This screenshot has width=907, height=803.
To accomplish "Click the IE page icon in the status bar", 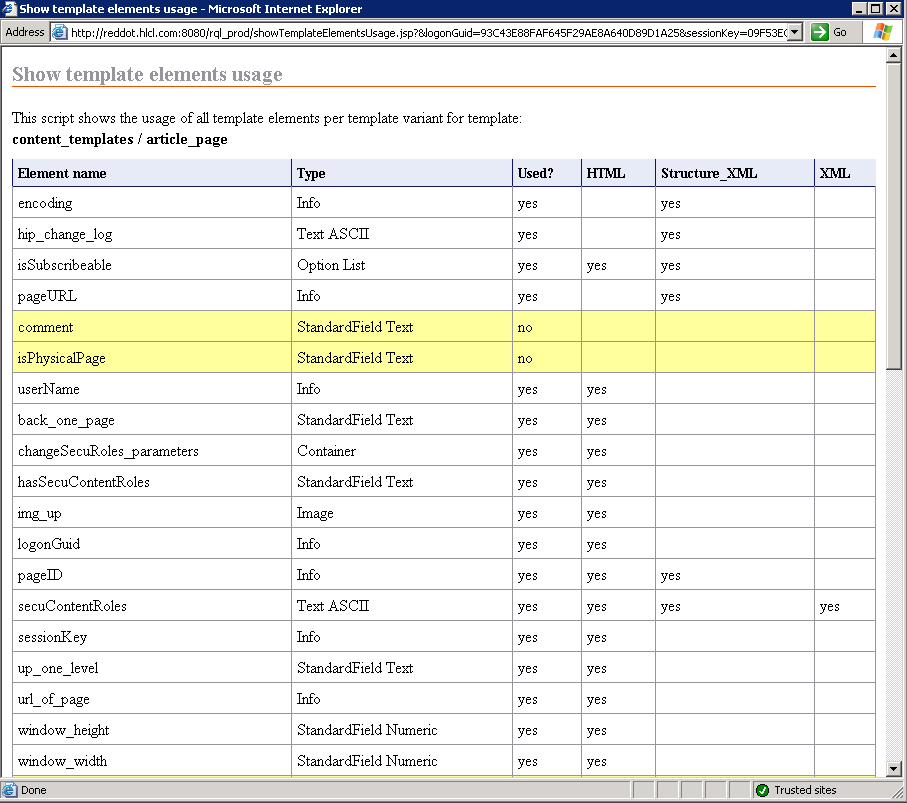I will [9, 790].
